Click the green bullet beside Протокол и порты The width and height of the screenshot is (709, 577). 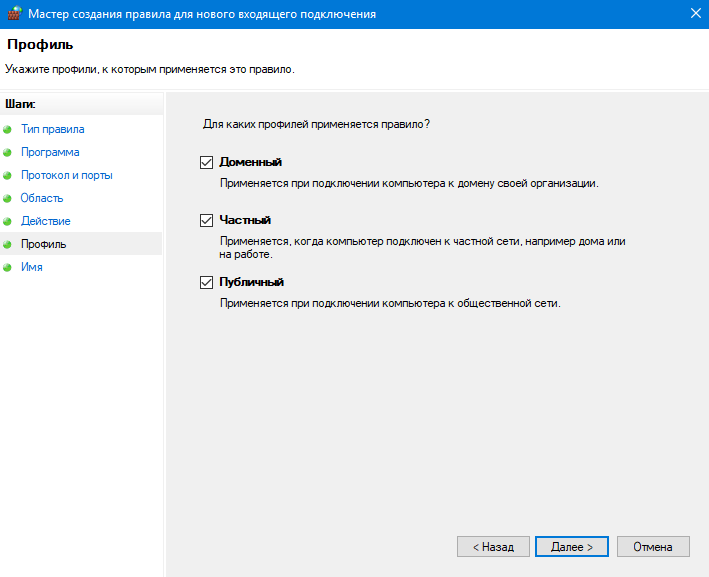pos(8,176)
